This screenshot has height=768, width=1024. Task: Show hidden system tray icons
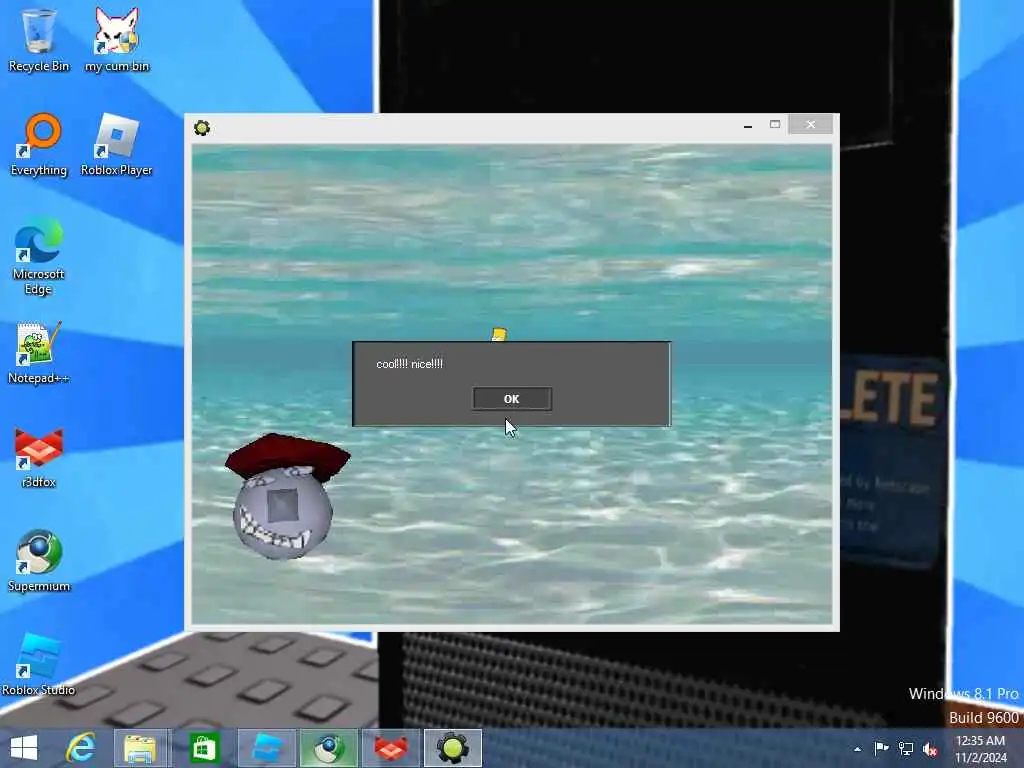857,749
